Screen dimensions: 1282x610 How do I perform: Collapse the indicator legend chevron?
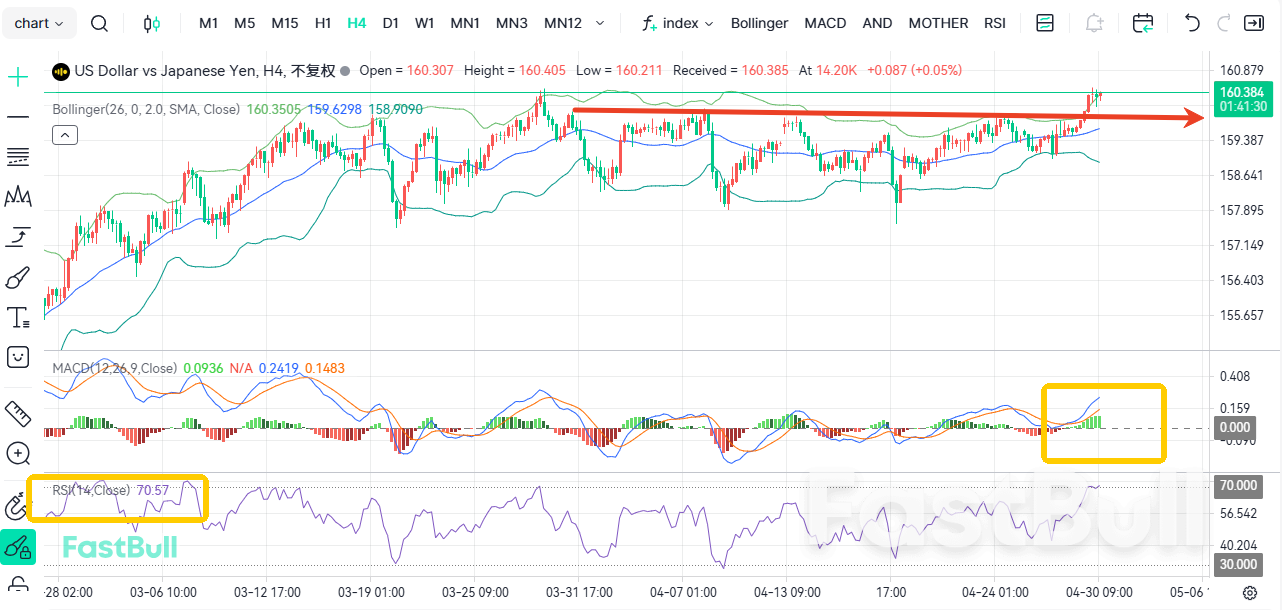(x=64, y=135)
